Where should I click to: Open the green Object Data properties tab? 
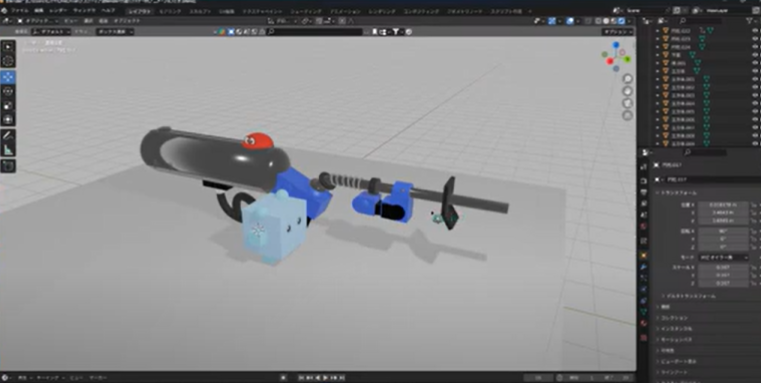tap(644, 312)
